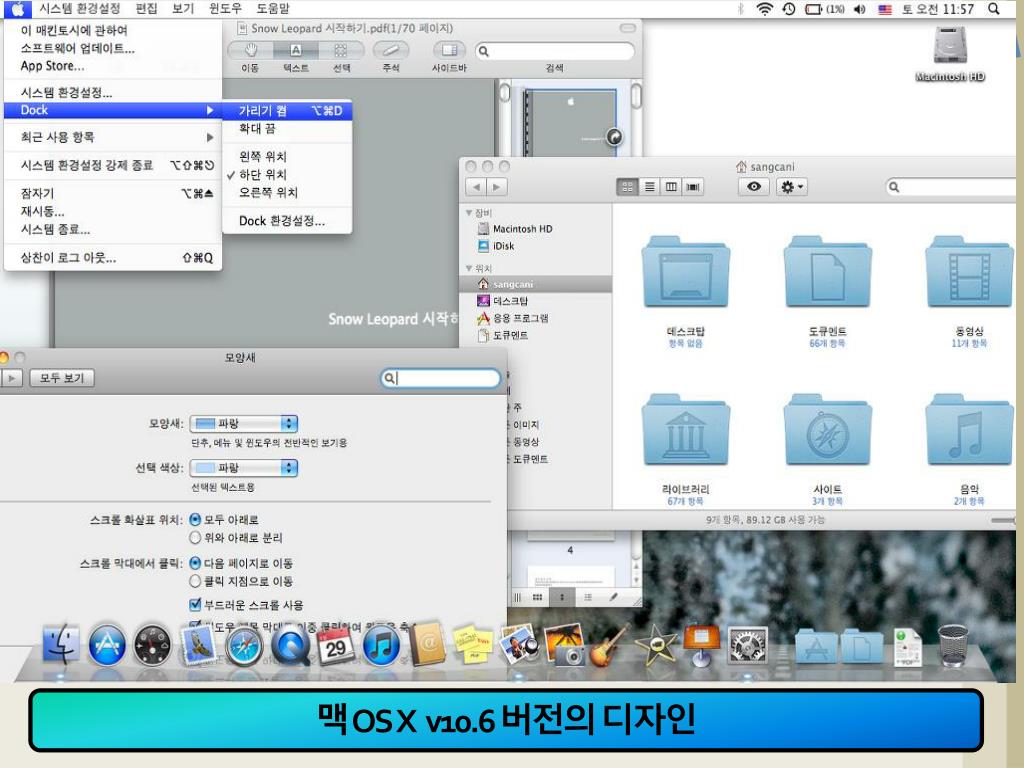Image resolution: width=1024 pixels, height=768 pixels.
Task: Expand the 최근 사용 항목 submenu
Action: 112,137
